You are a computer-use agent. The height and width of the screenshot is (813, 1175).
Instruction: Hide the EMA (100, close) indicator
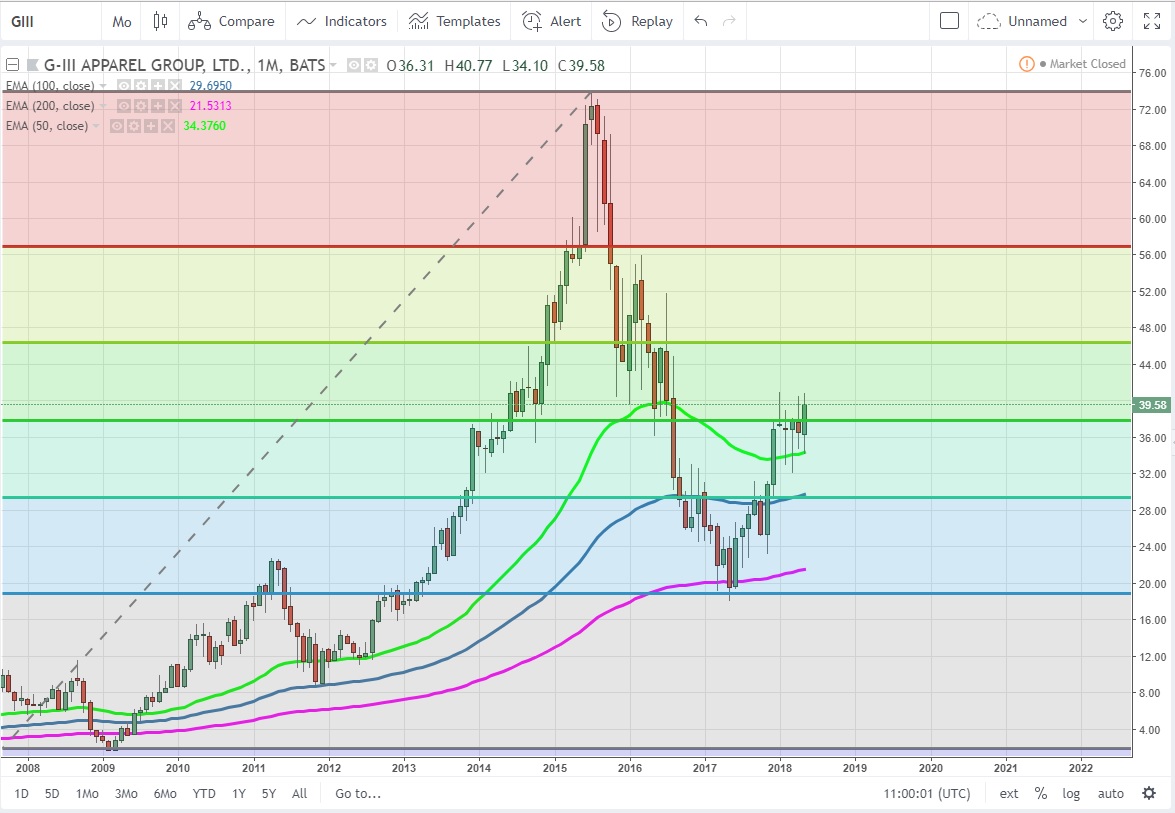coord(125,86)
